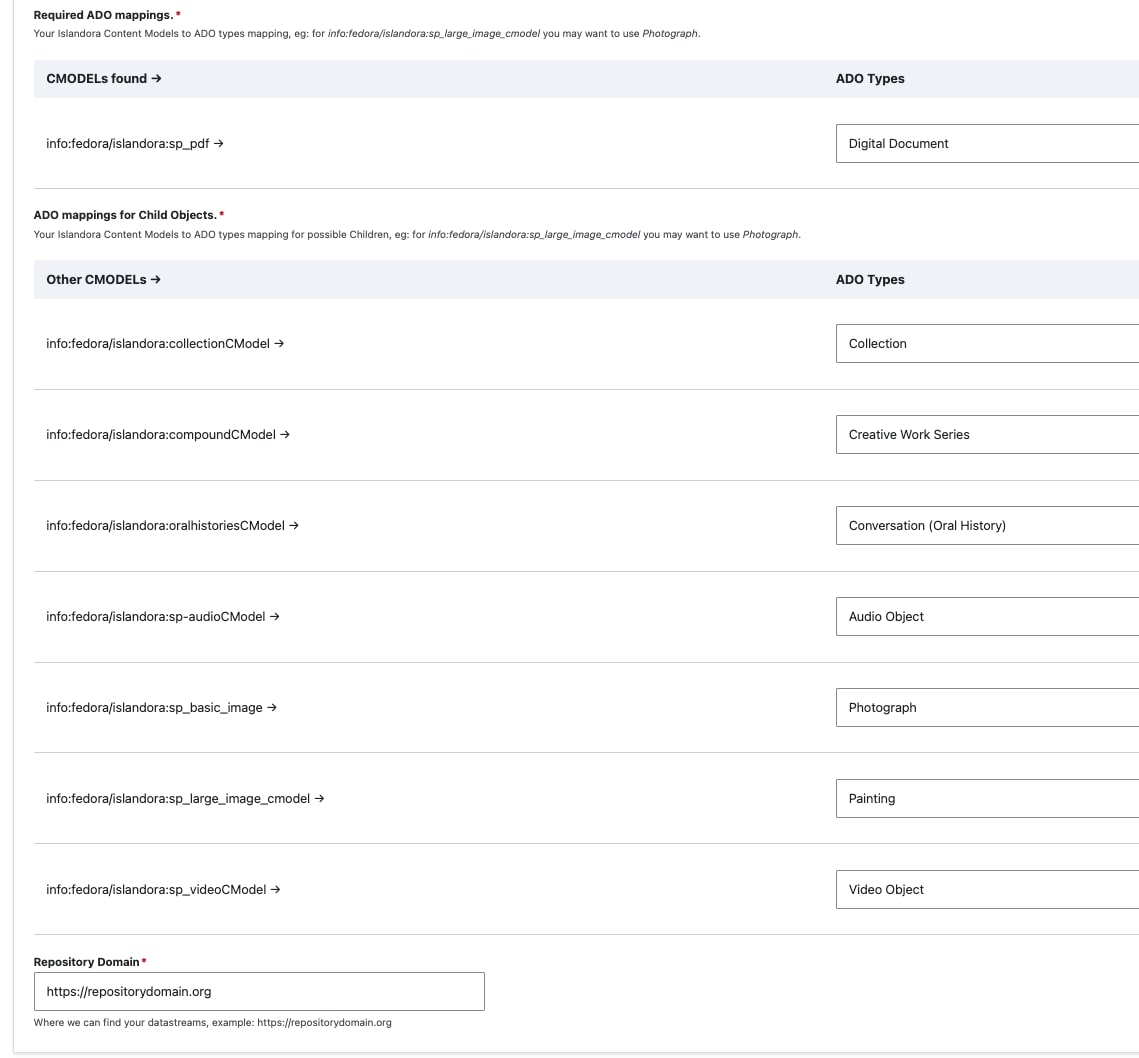This screenshot has width=1139, height=1058.
Task: Click the Repository Domain text field
Action: coord(259,991)
